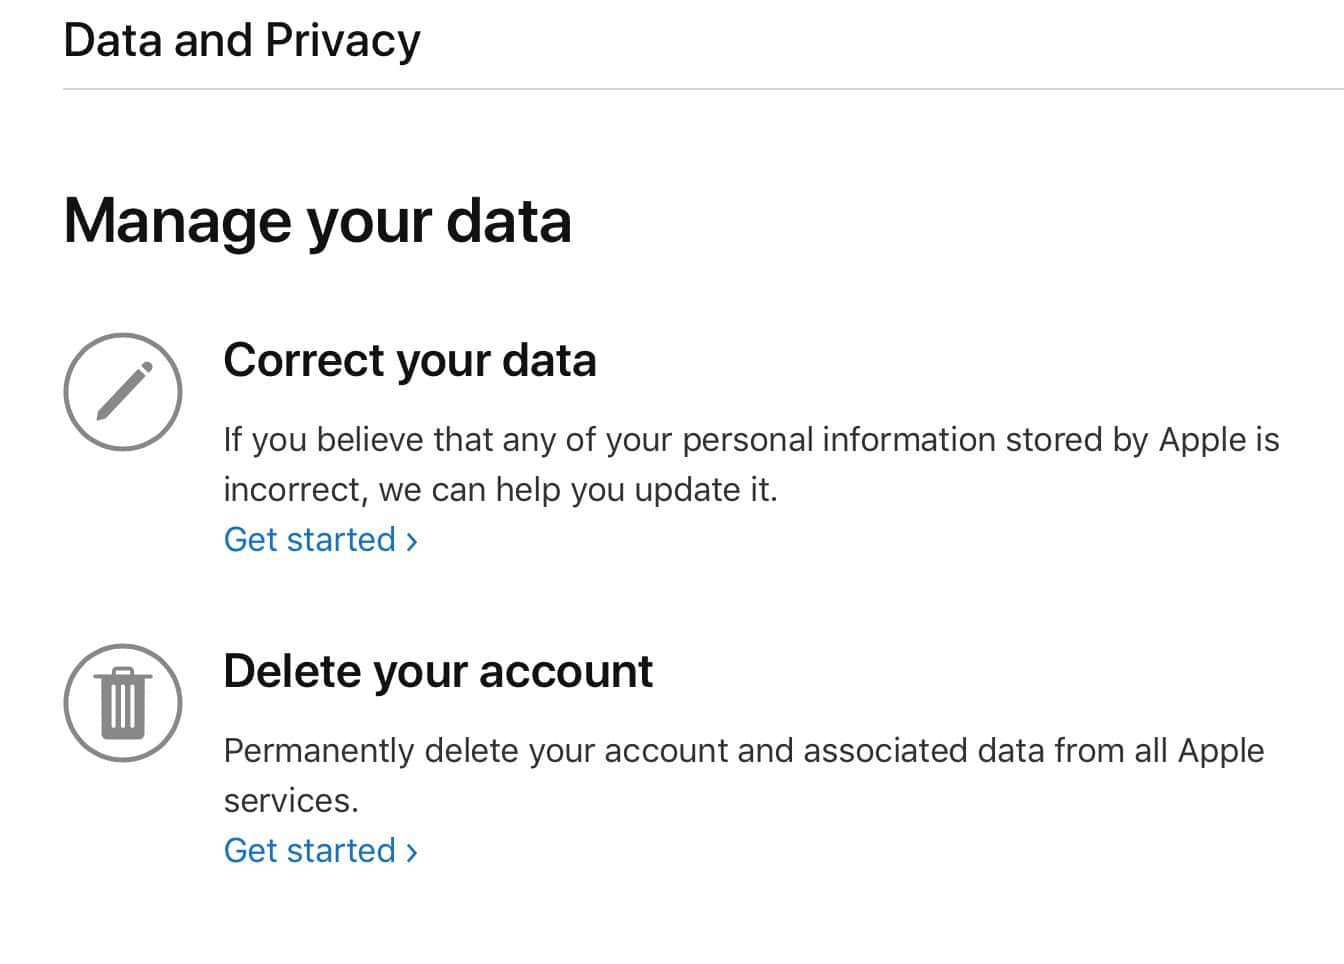The height and width of the screenshot is (964, 1344).
Task: Click the line starting 'Permanently delete your account'
Action: pos(744,751)
